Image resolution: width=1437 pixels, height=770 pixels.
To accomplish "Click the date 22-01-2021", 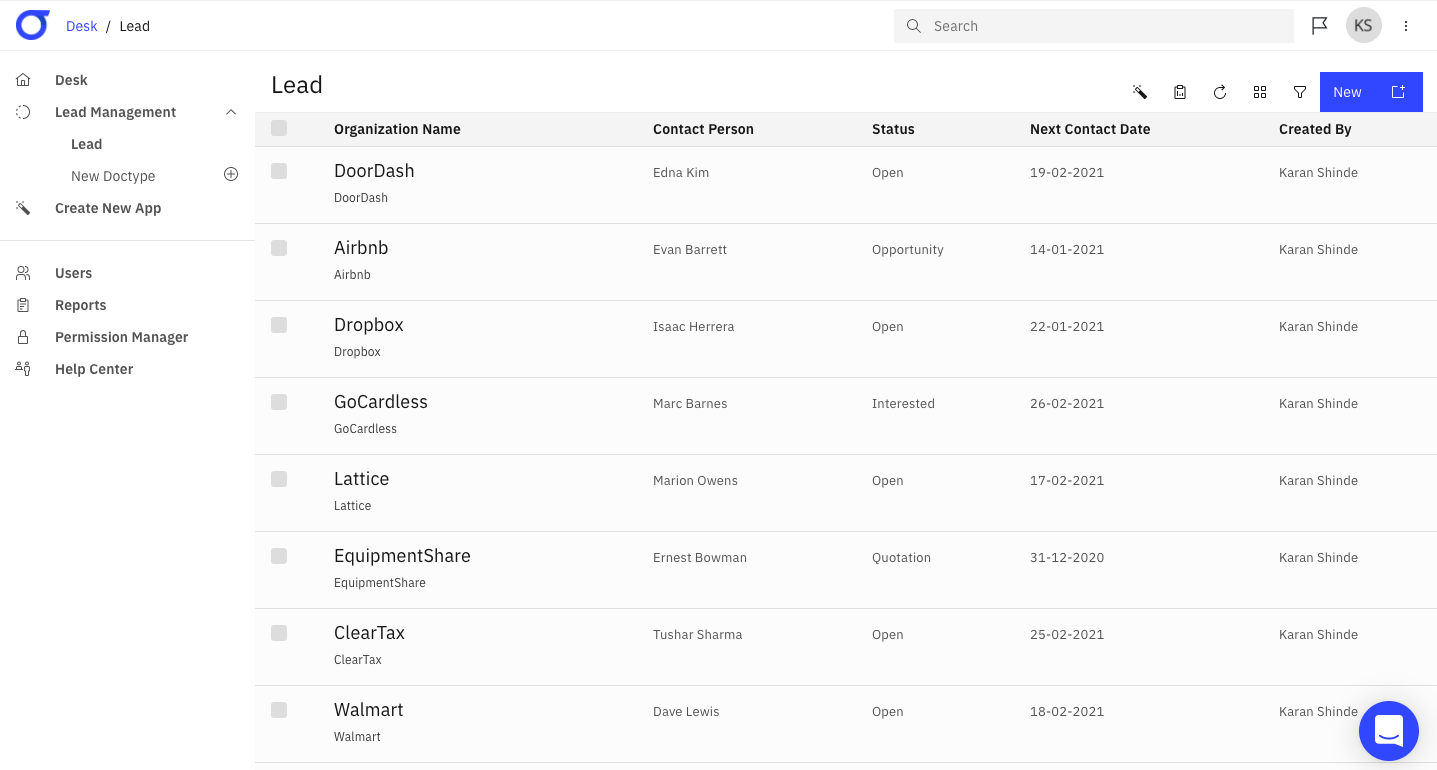I will click(x=1067, y=327).
